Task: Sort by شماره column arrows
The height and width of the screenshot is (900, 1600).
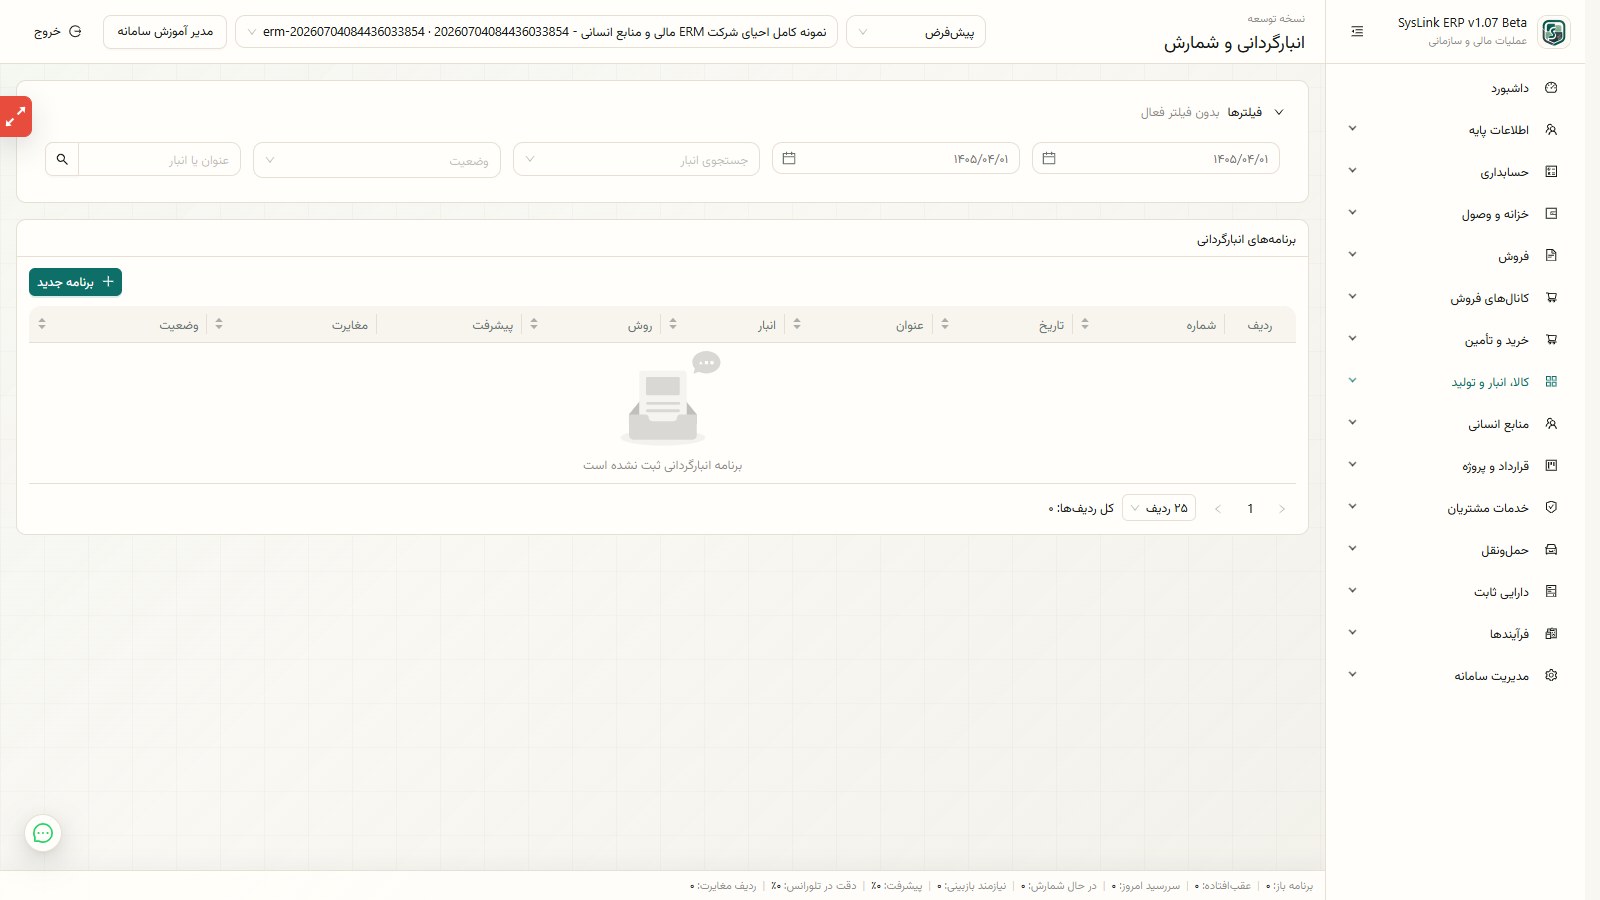Action: [x=1085, y=324]
